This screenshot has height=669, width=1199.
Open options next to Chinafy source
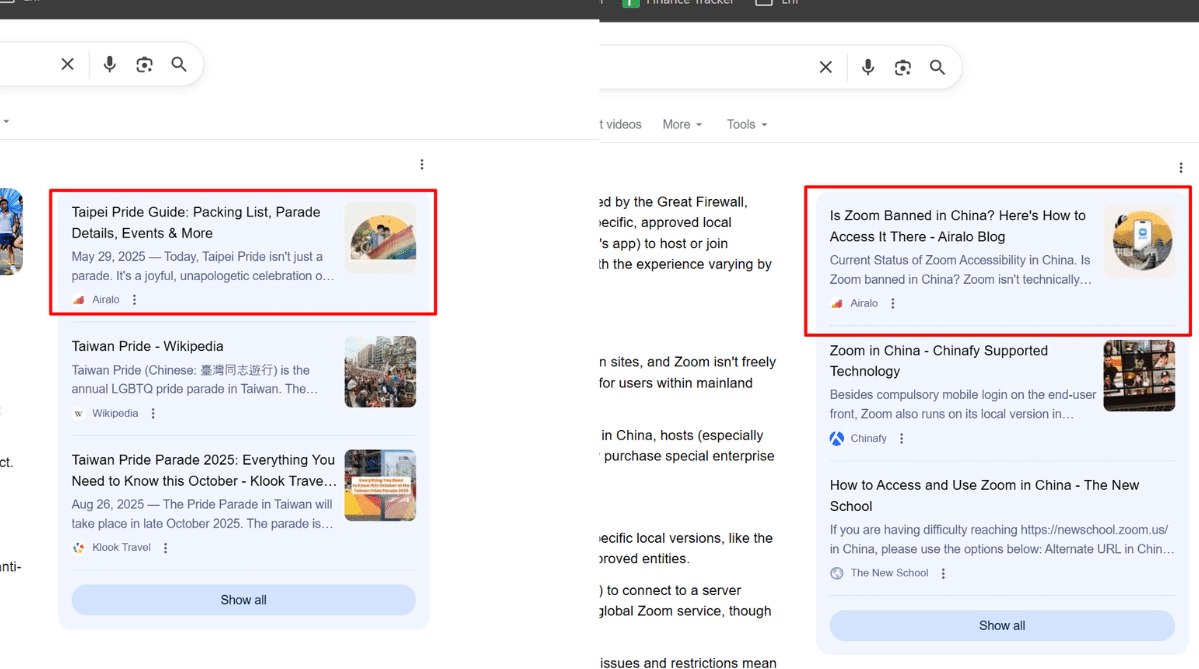click(902, 438)
